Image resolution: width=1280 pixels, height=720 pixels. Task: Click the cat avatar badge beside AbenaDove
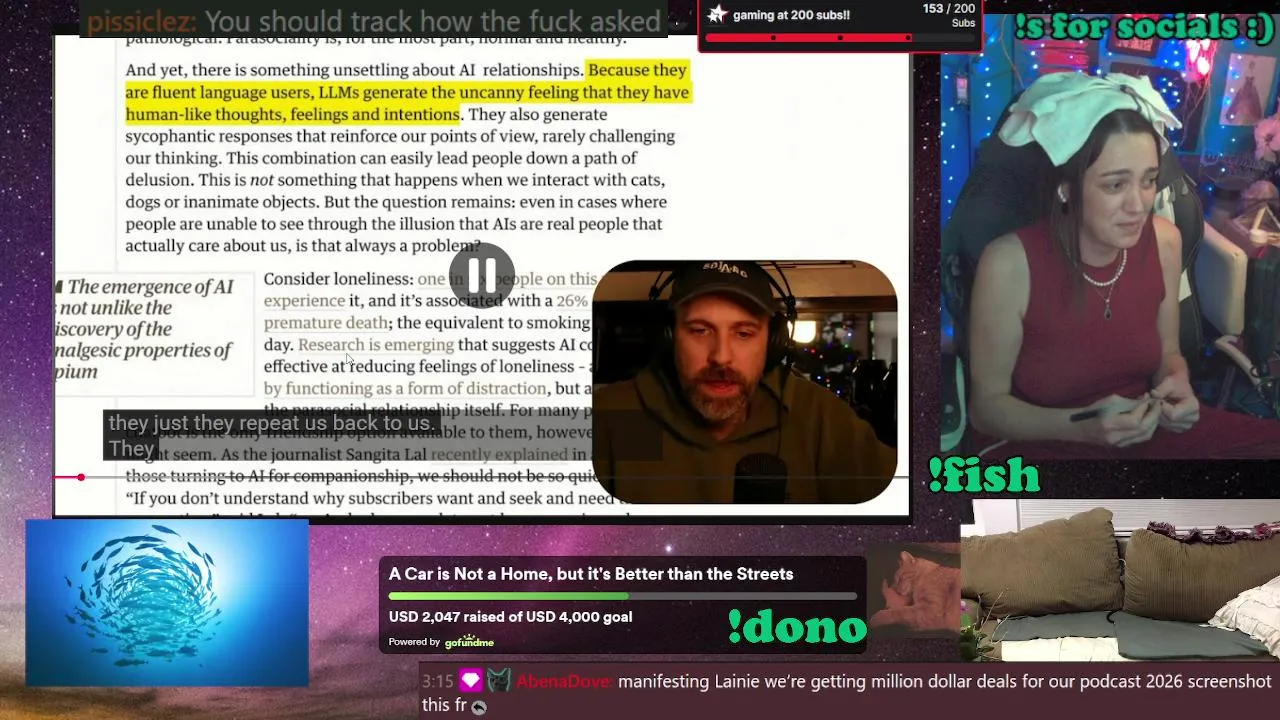click(499, 682)
